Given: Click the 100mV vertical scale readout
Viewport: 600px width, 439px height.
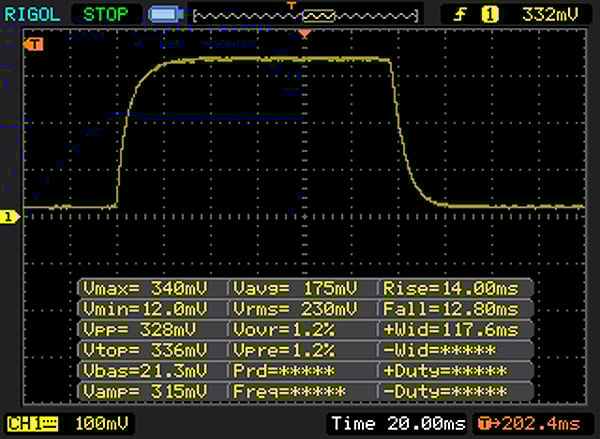Looking at the screenshot, I should tap(102, 424).
